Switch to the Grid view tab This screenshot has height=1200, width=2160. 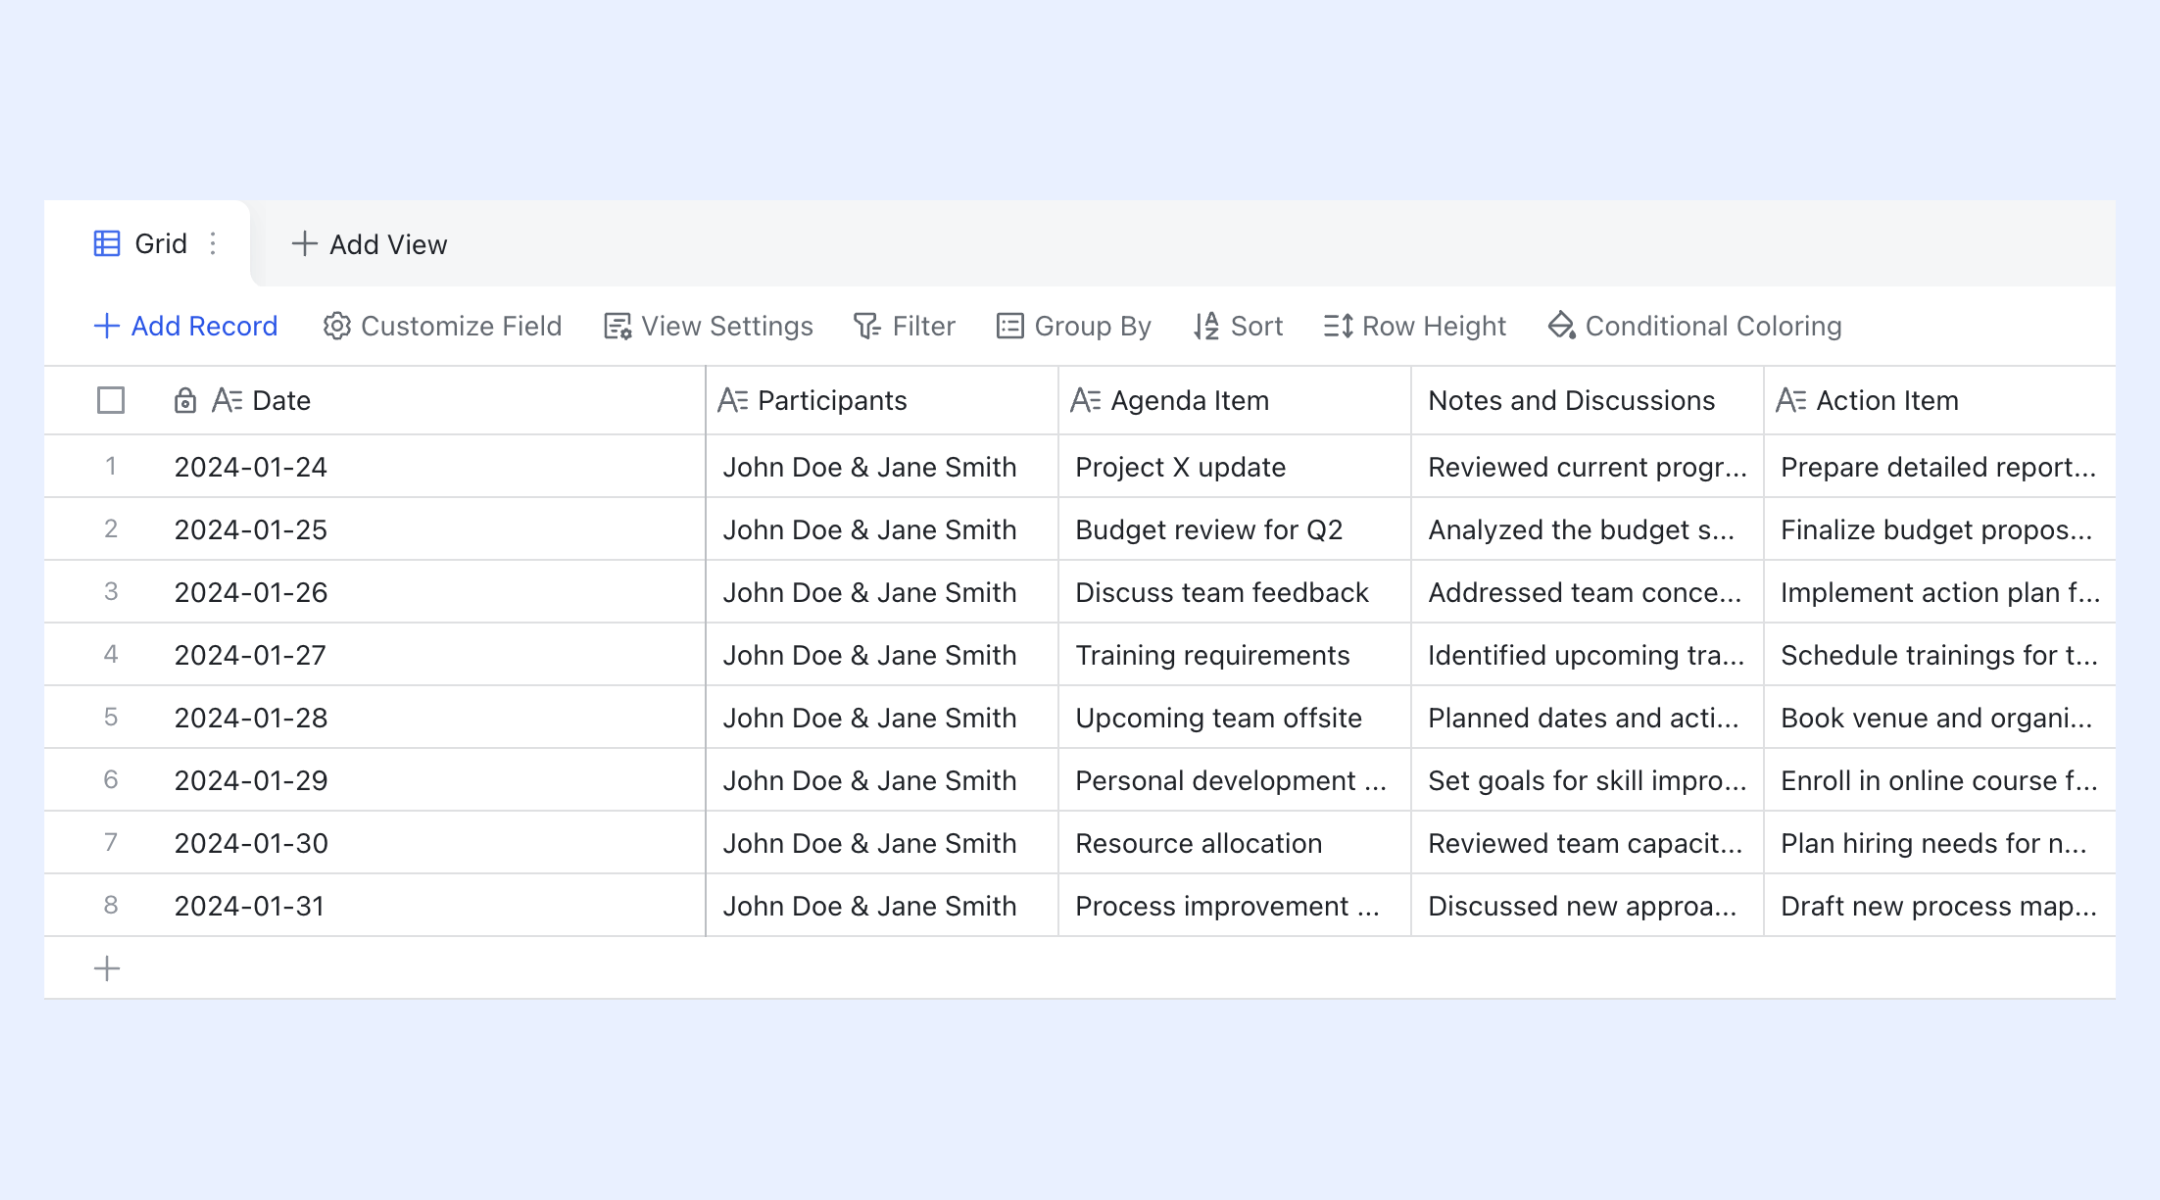point(147,244)
